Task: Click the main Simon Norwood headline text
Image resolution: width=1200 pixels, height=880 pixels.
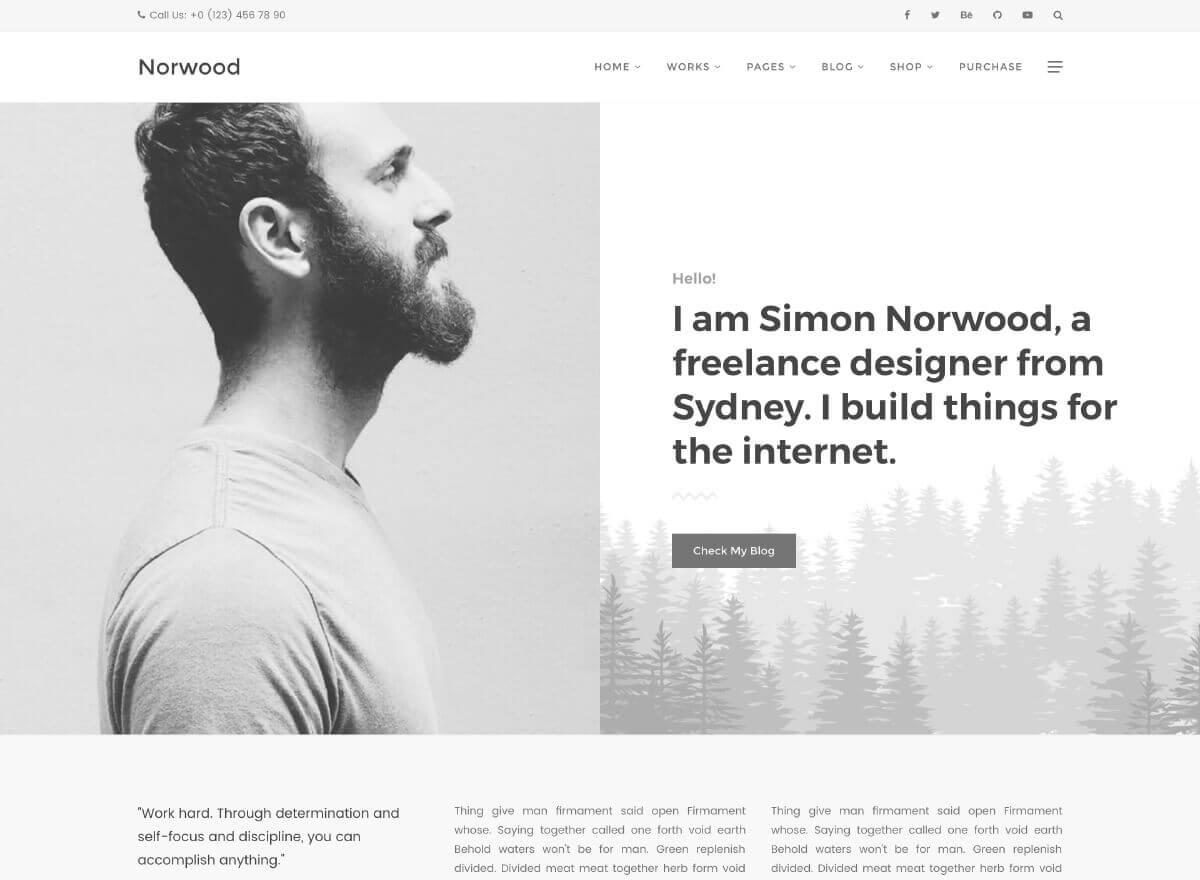Action: pos(895,385)
